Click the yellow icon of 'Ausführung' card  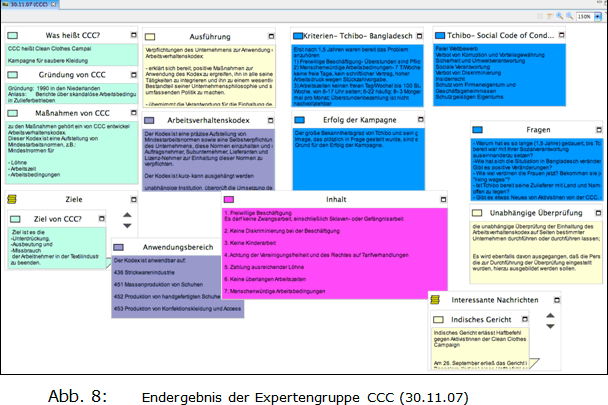150,37
